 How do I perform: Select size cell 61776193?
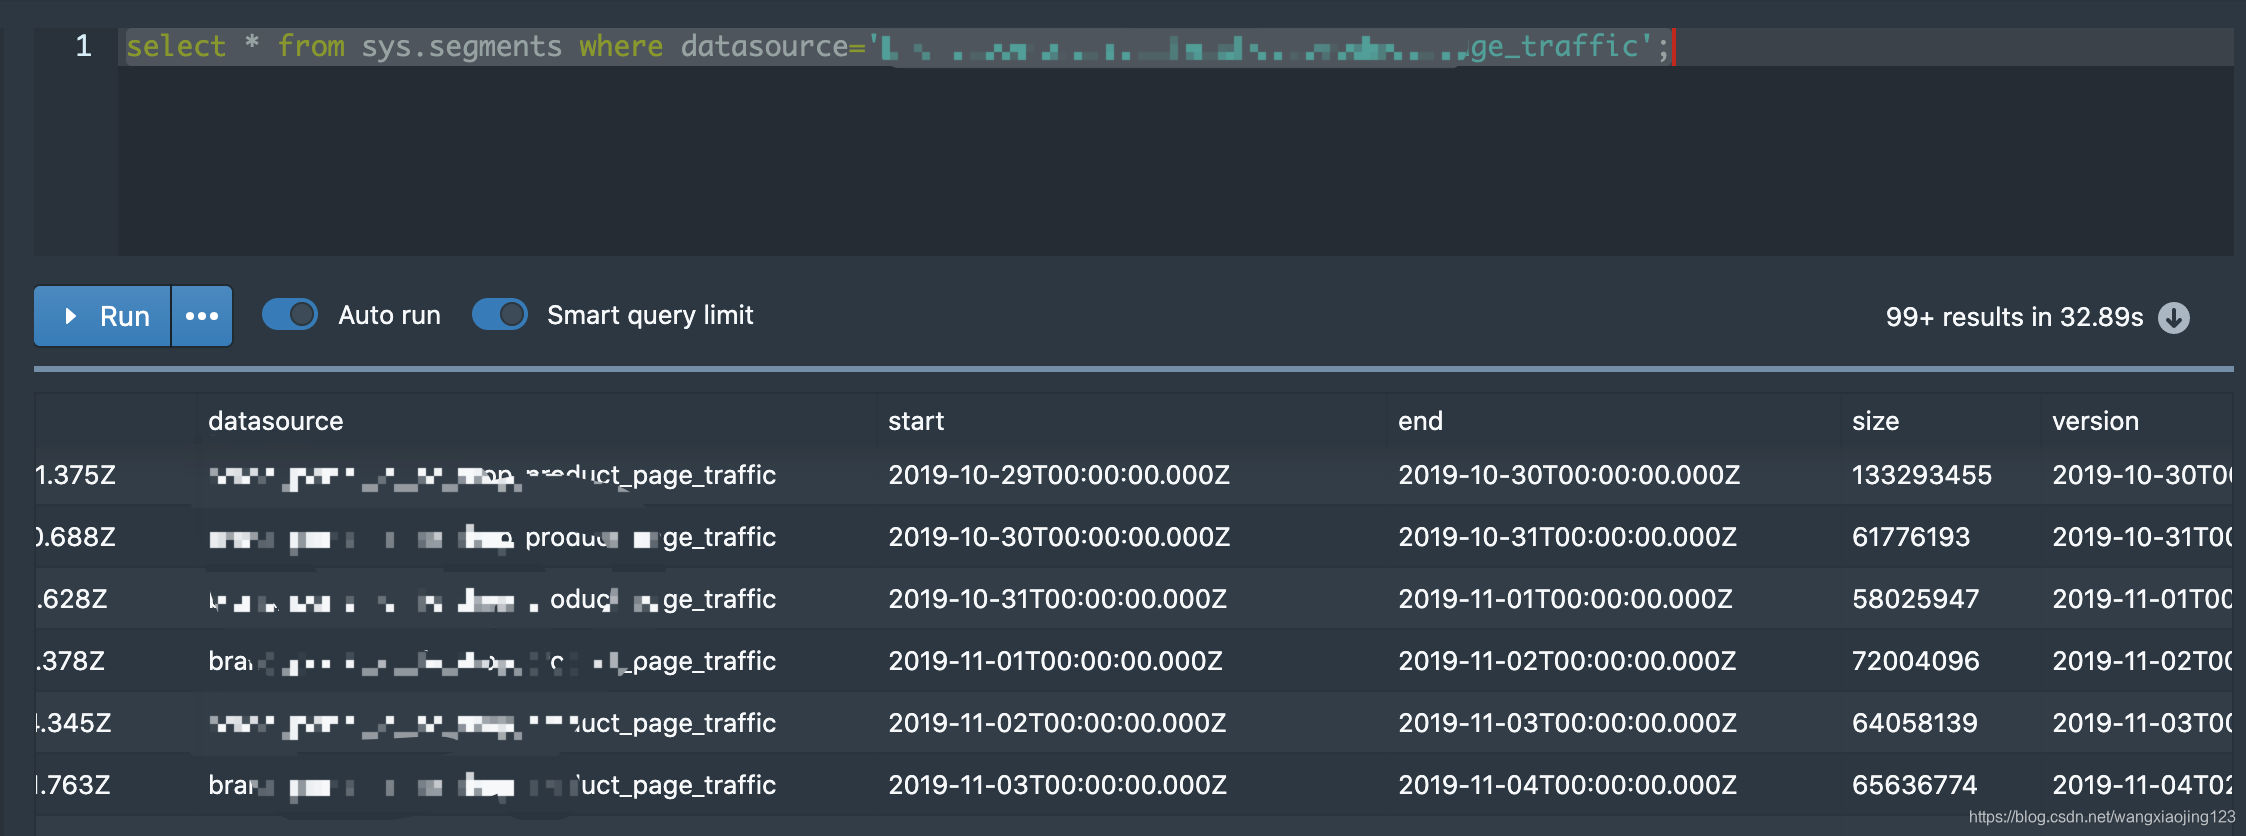click(x=1910, y=537)
